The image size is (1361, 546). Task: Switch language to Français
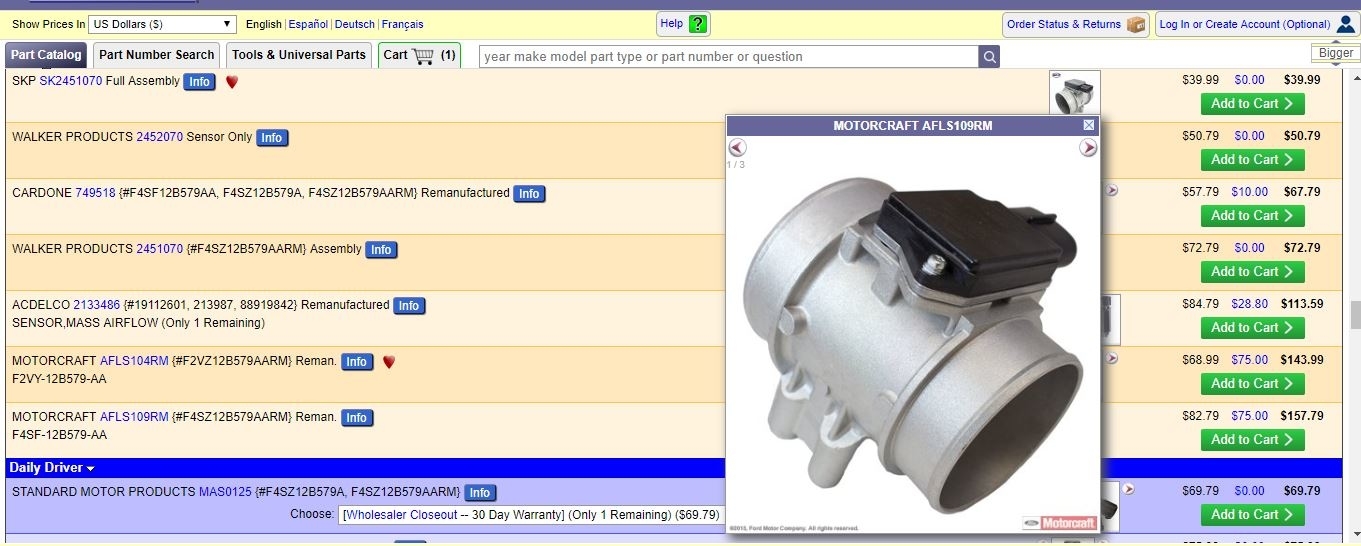[402, 24]
